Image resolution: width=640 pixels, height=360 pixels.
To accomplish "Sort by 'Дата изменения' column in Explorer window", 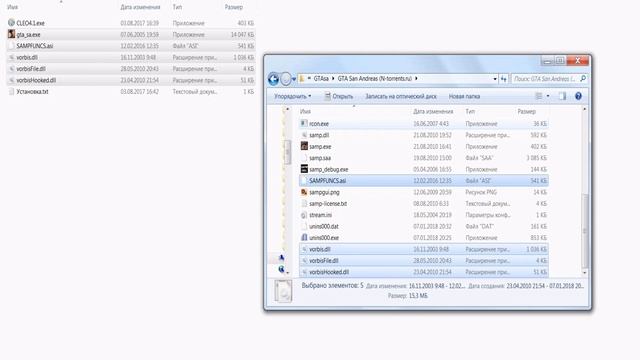I will pyautogui.click(x=433, y=111).
